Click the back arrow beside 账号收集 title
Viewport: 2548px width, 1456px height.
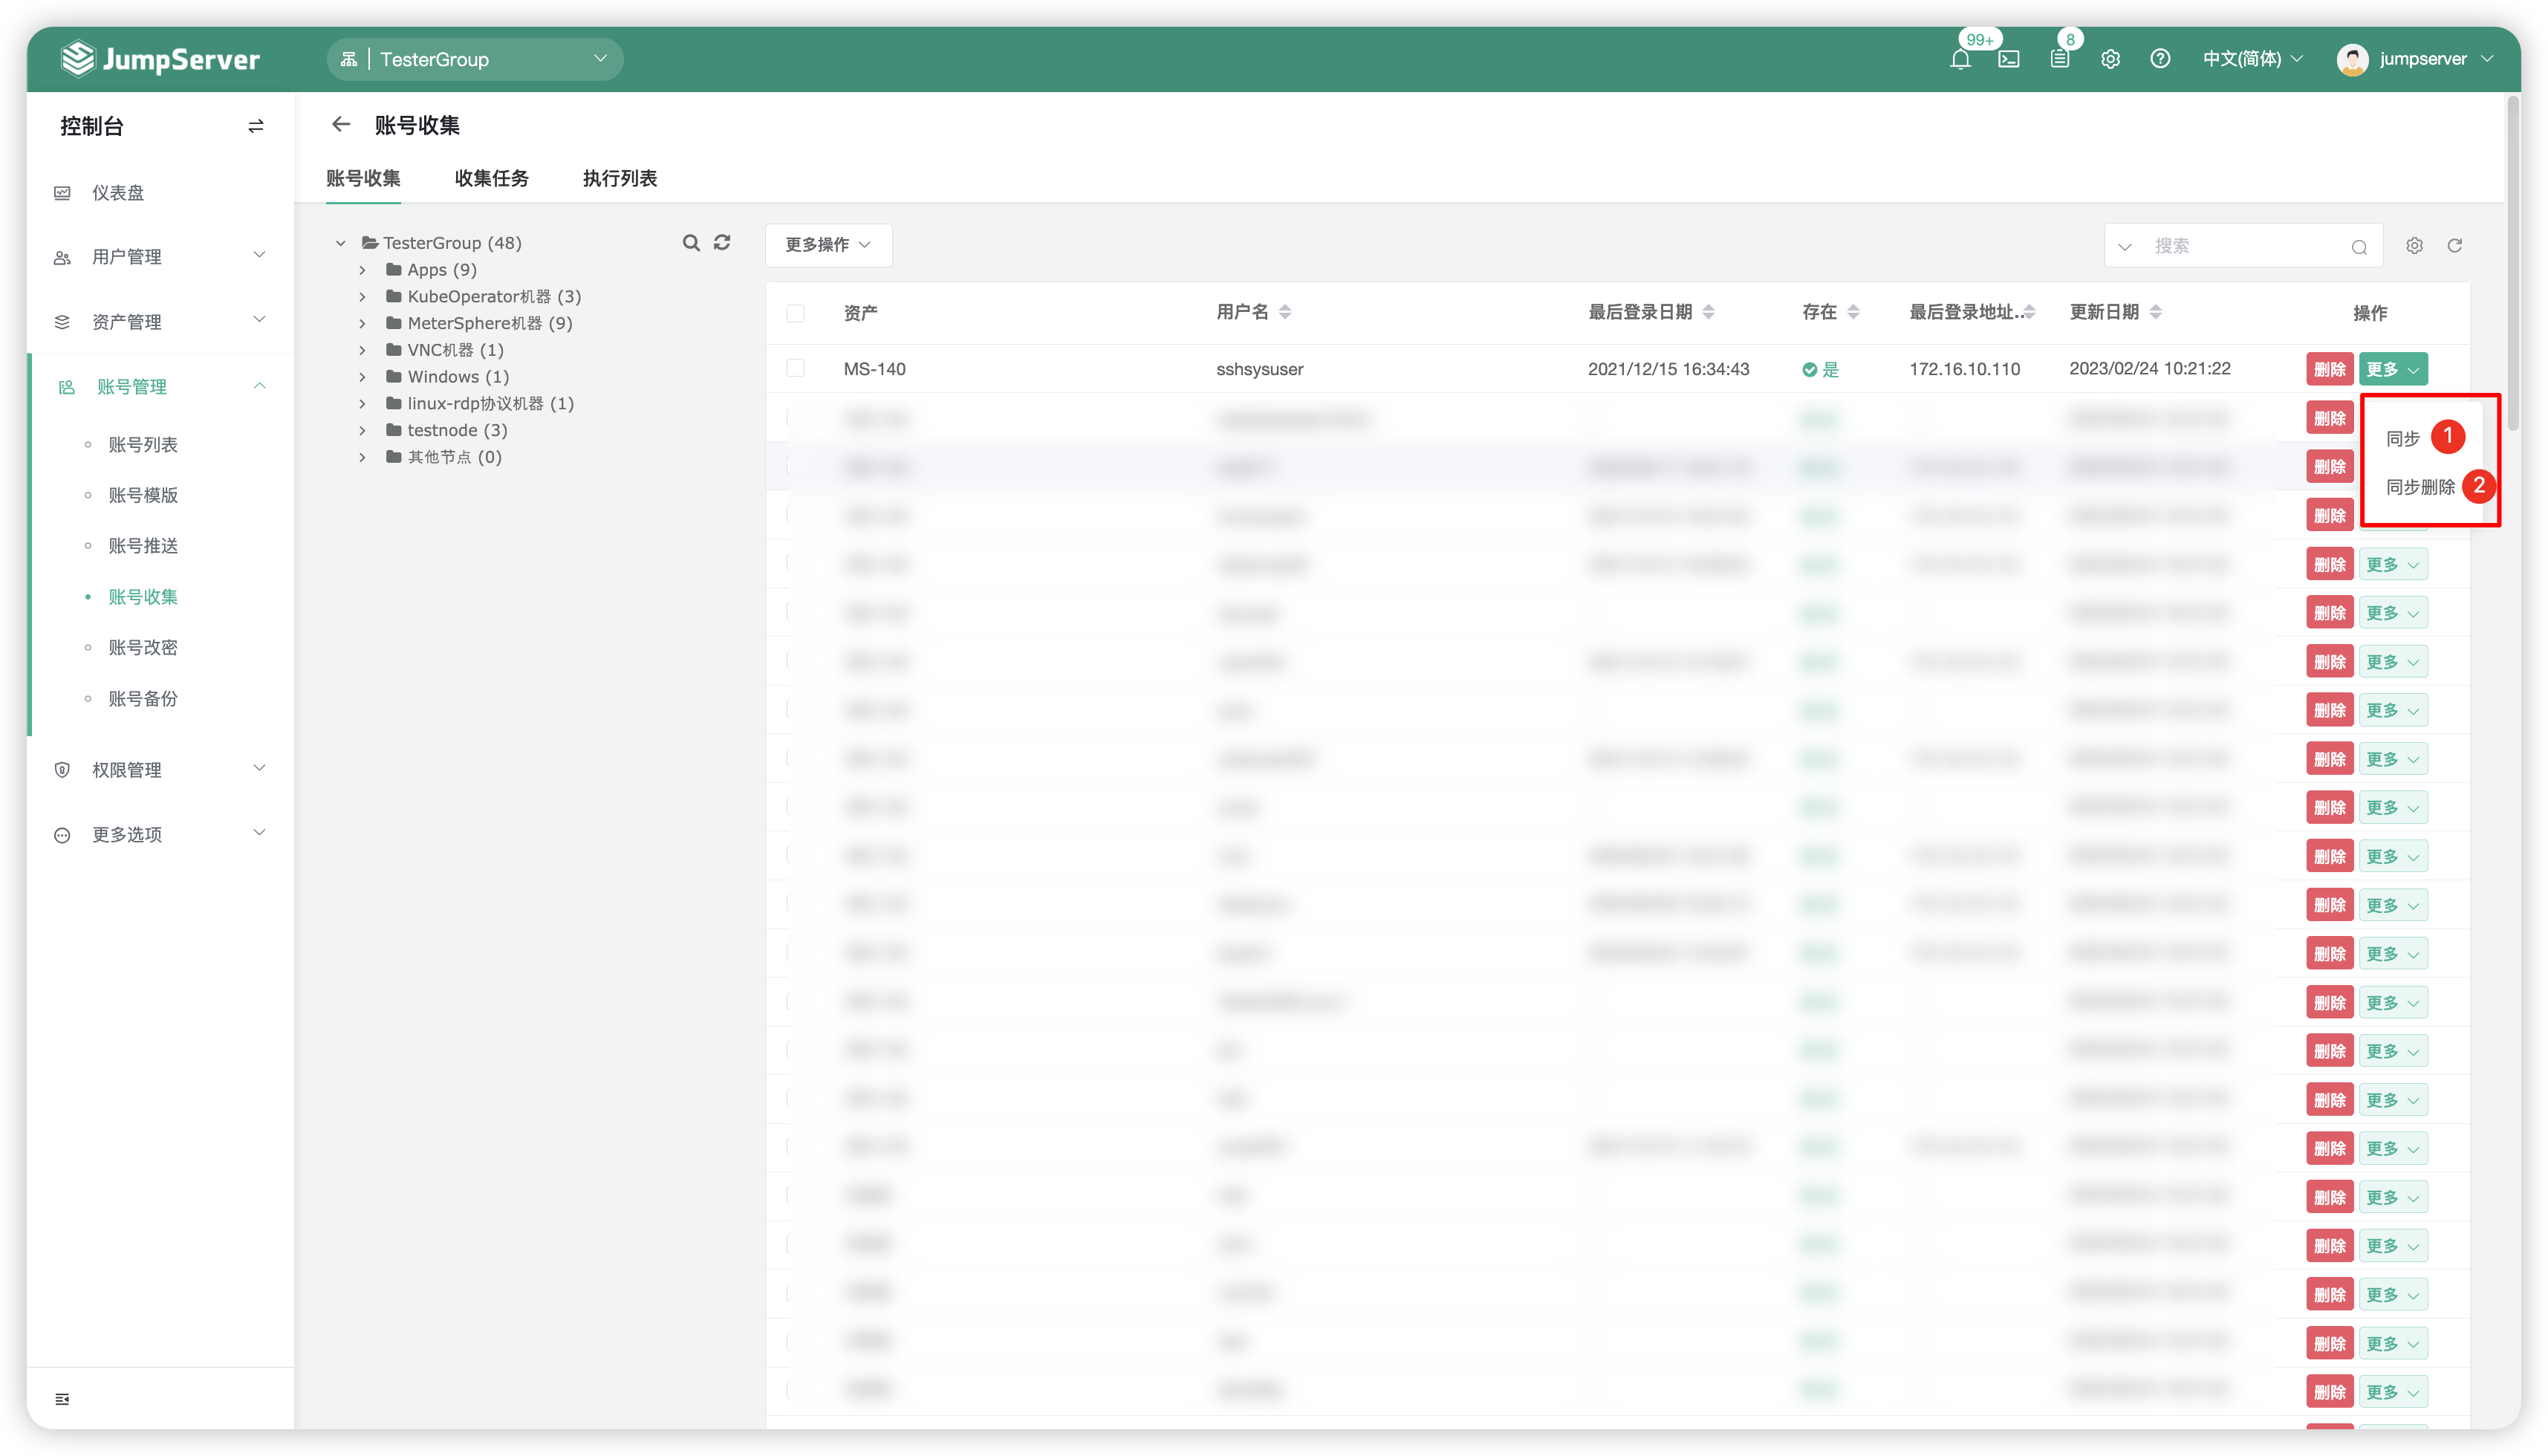341,124
